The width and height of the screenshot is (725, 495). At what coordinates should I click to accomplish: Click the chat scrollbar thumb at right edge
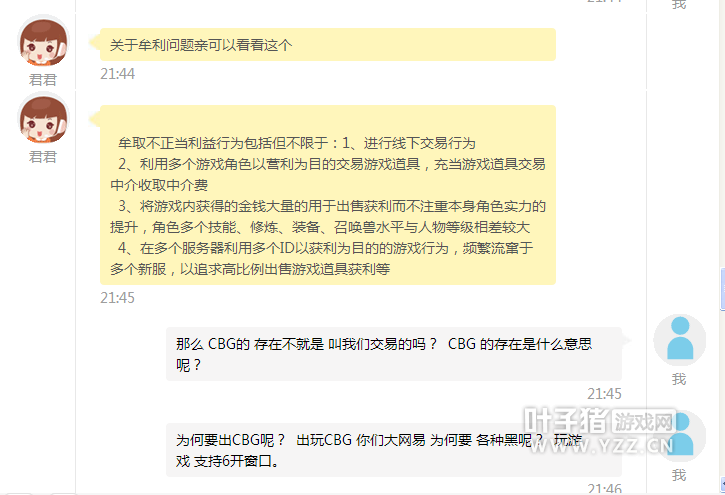click(x=723, y=289)
